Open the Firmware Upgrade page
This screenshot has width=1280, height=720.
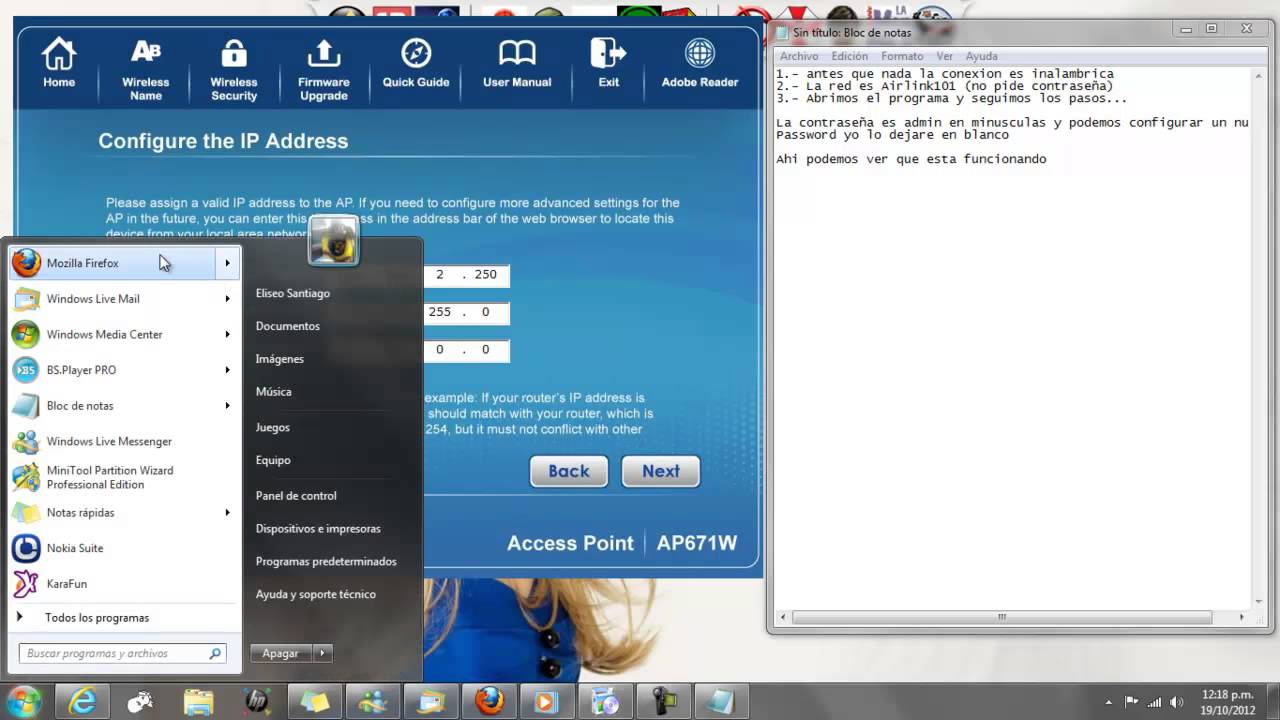tap(324, 68)
